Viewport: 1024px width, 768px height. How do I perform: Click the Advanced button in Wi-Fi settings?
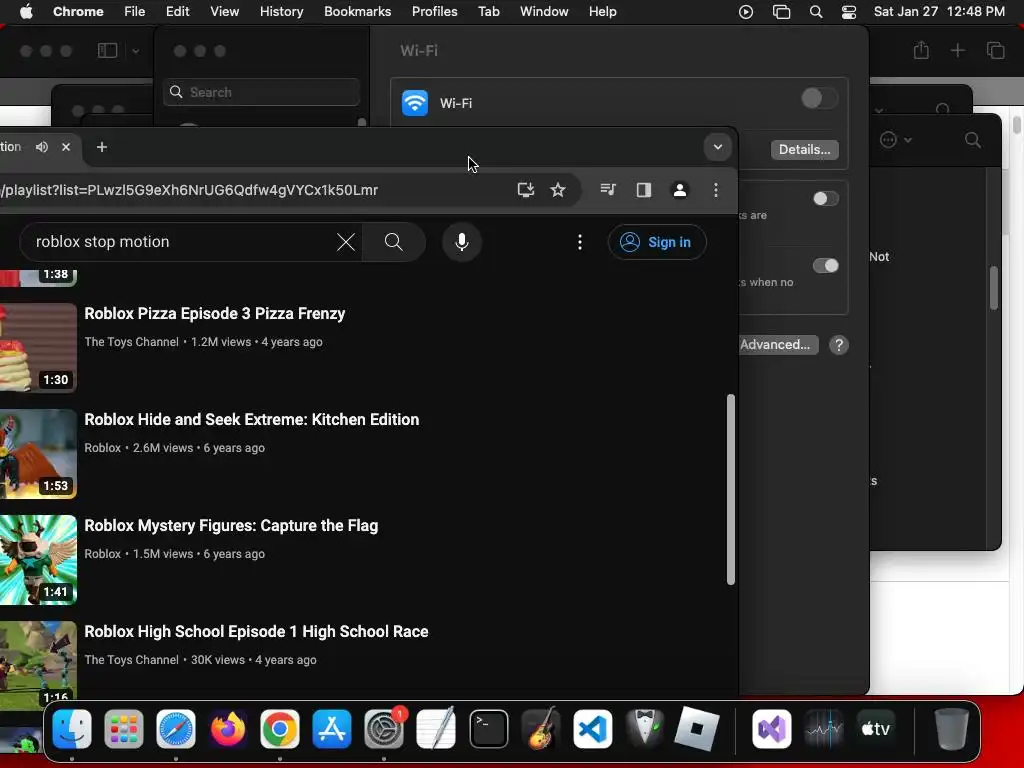[x=778, y=345]
